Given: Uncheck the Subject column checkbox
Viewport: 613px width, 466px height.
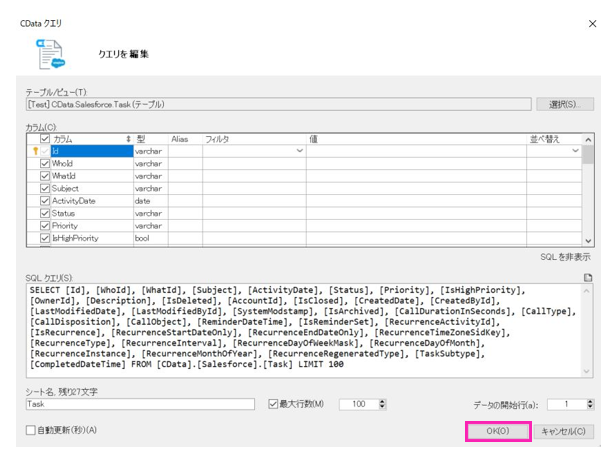Looking at the screenshot, I should click(45, 188).
